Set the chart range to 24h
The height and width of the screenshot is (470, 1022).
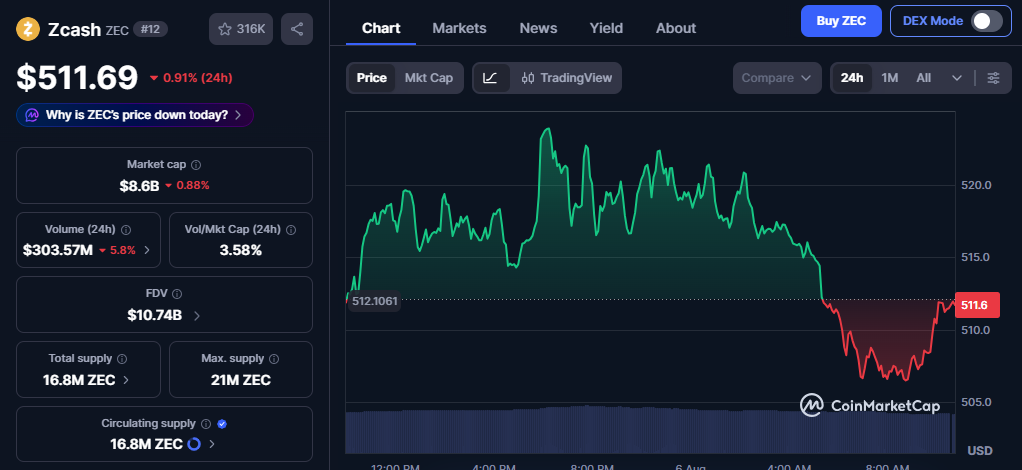click(x=852, y=78)
